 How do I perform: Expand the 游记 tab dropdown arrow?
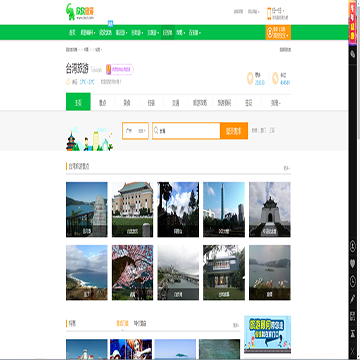[x=279, y=103]
